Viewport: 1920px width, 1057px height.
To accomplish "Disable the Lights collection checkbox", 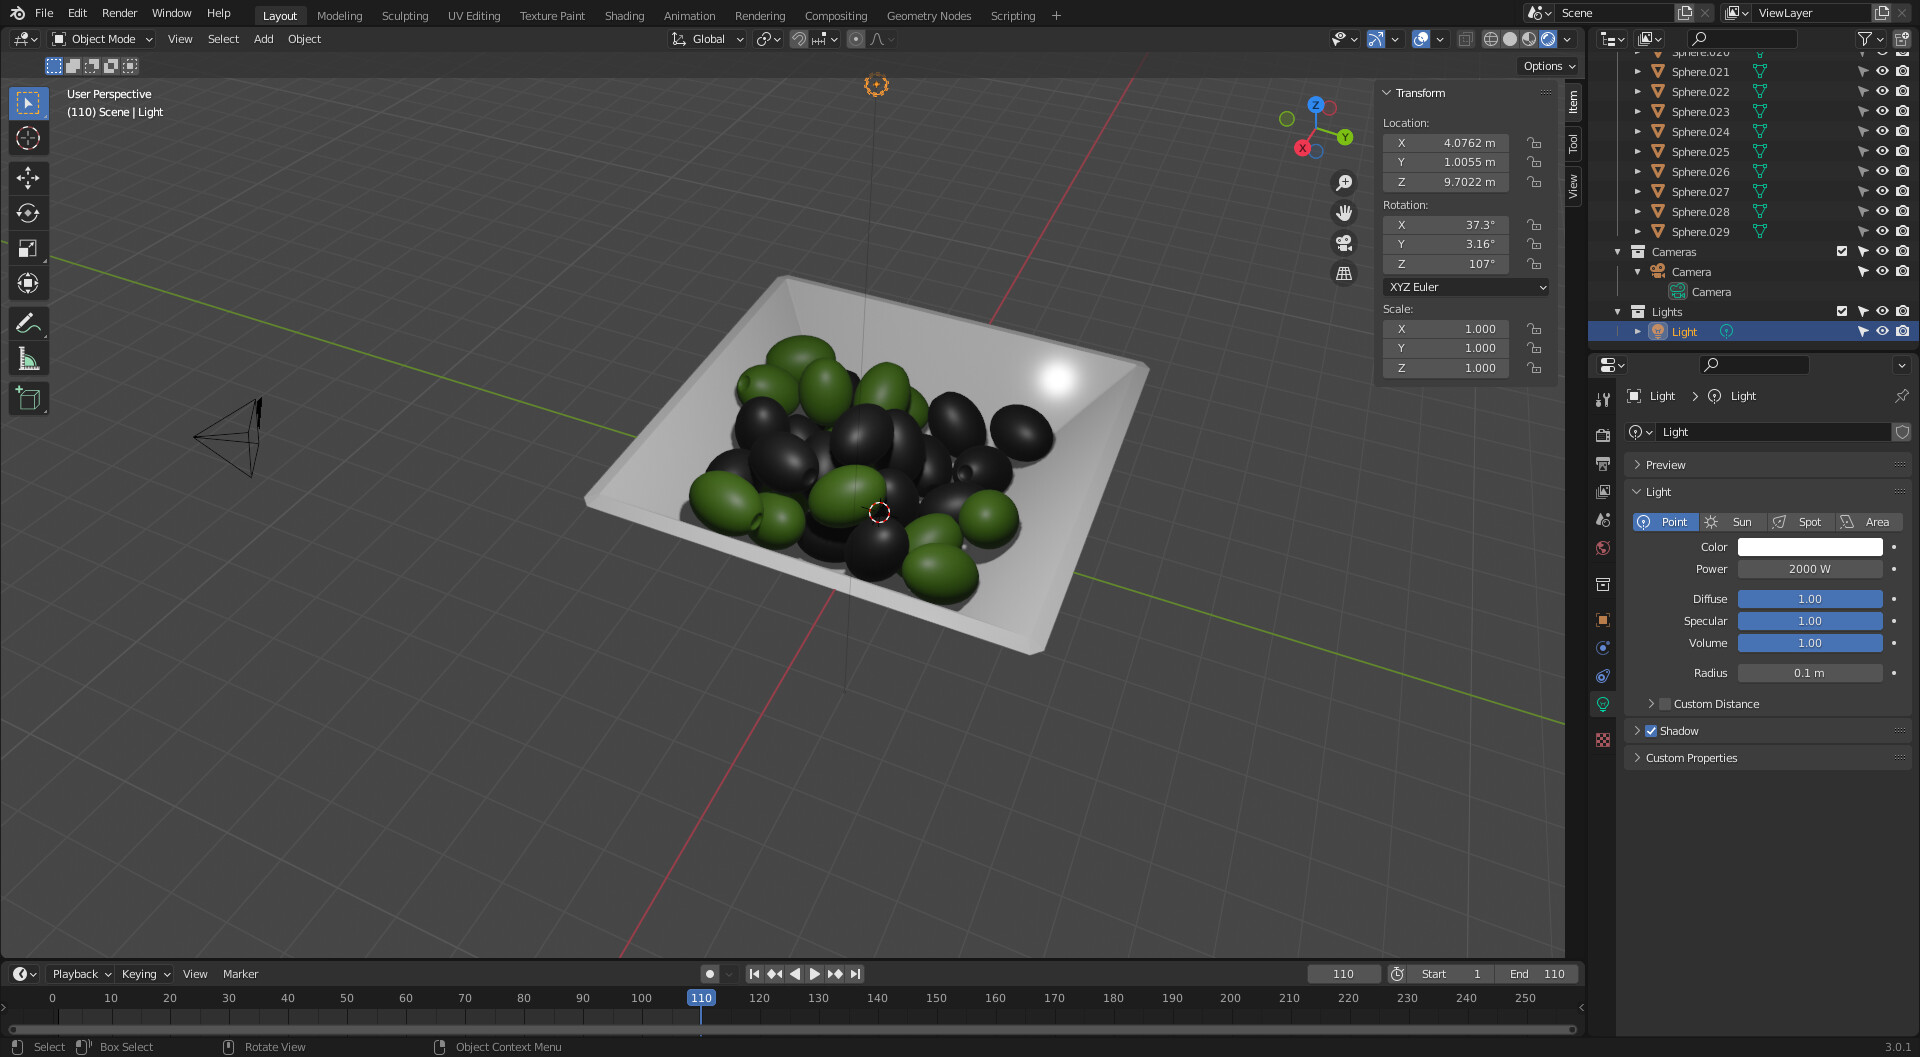I will coord(1841,311).
